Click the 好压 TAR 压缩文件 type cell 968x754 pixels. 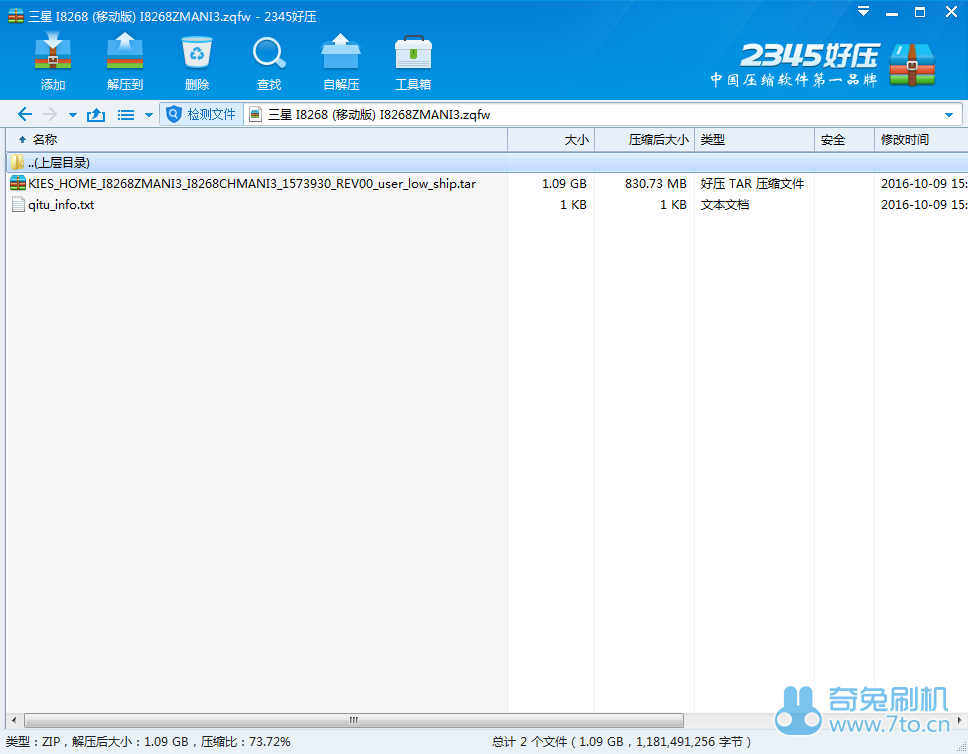pyautogui.click(x=752, y=183)
